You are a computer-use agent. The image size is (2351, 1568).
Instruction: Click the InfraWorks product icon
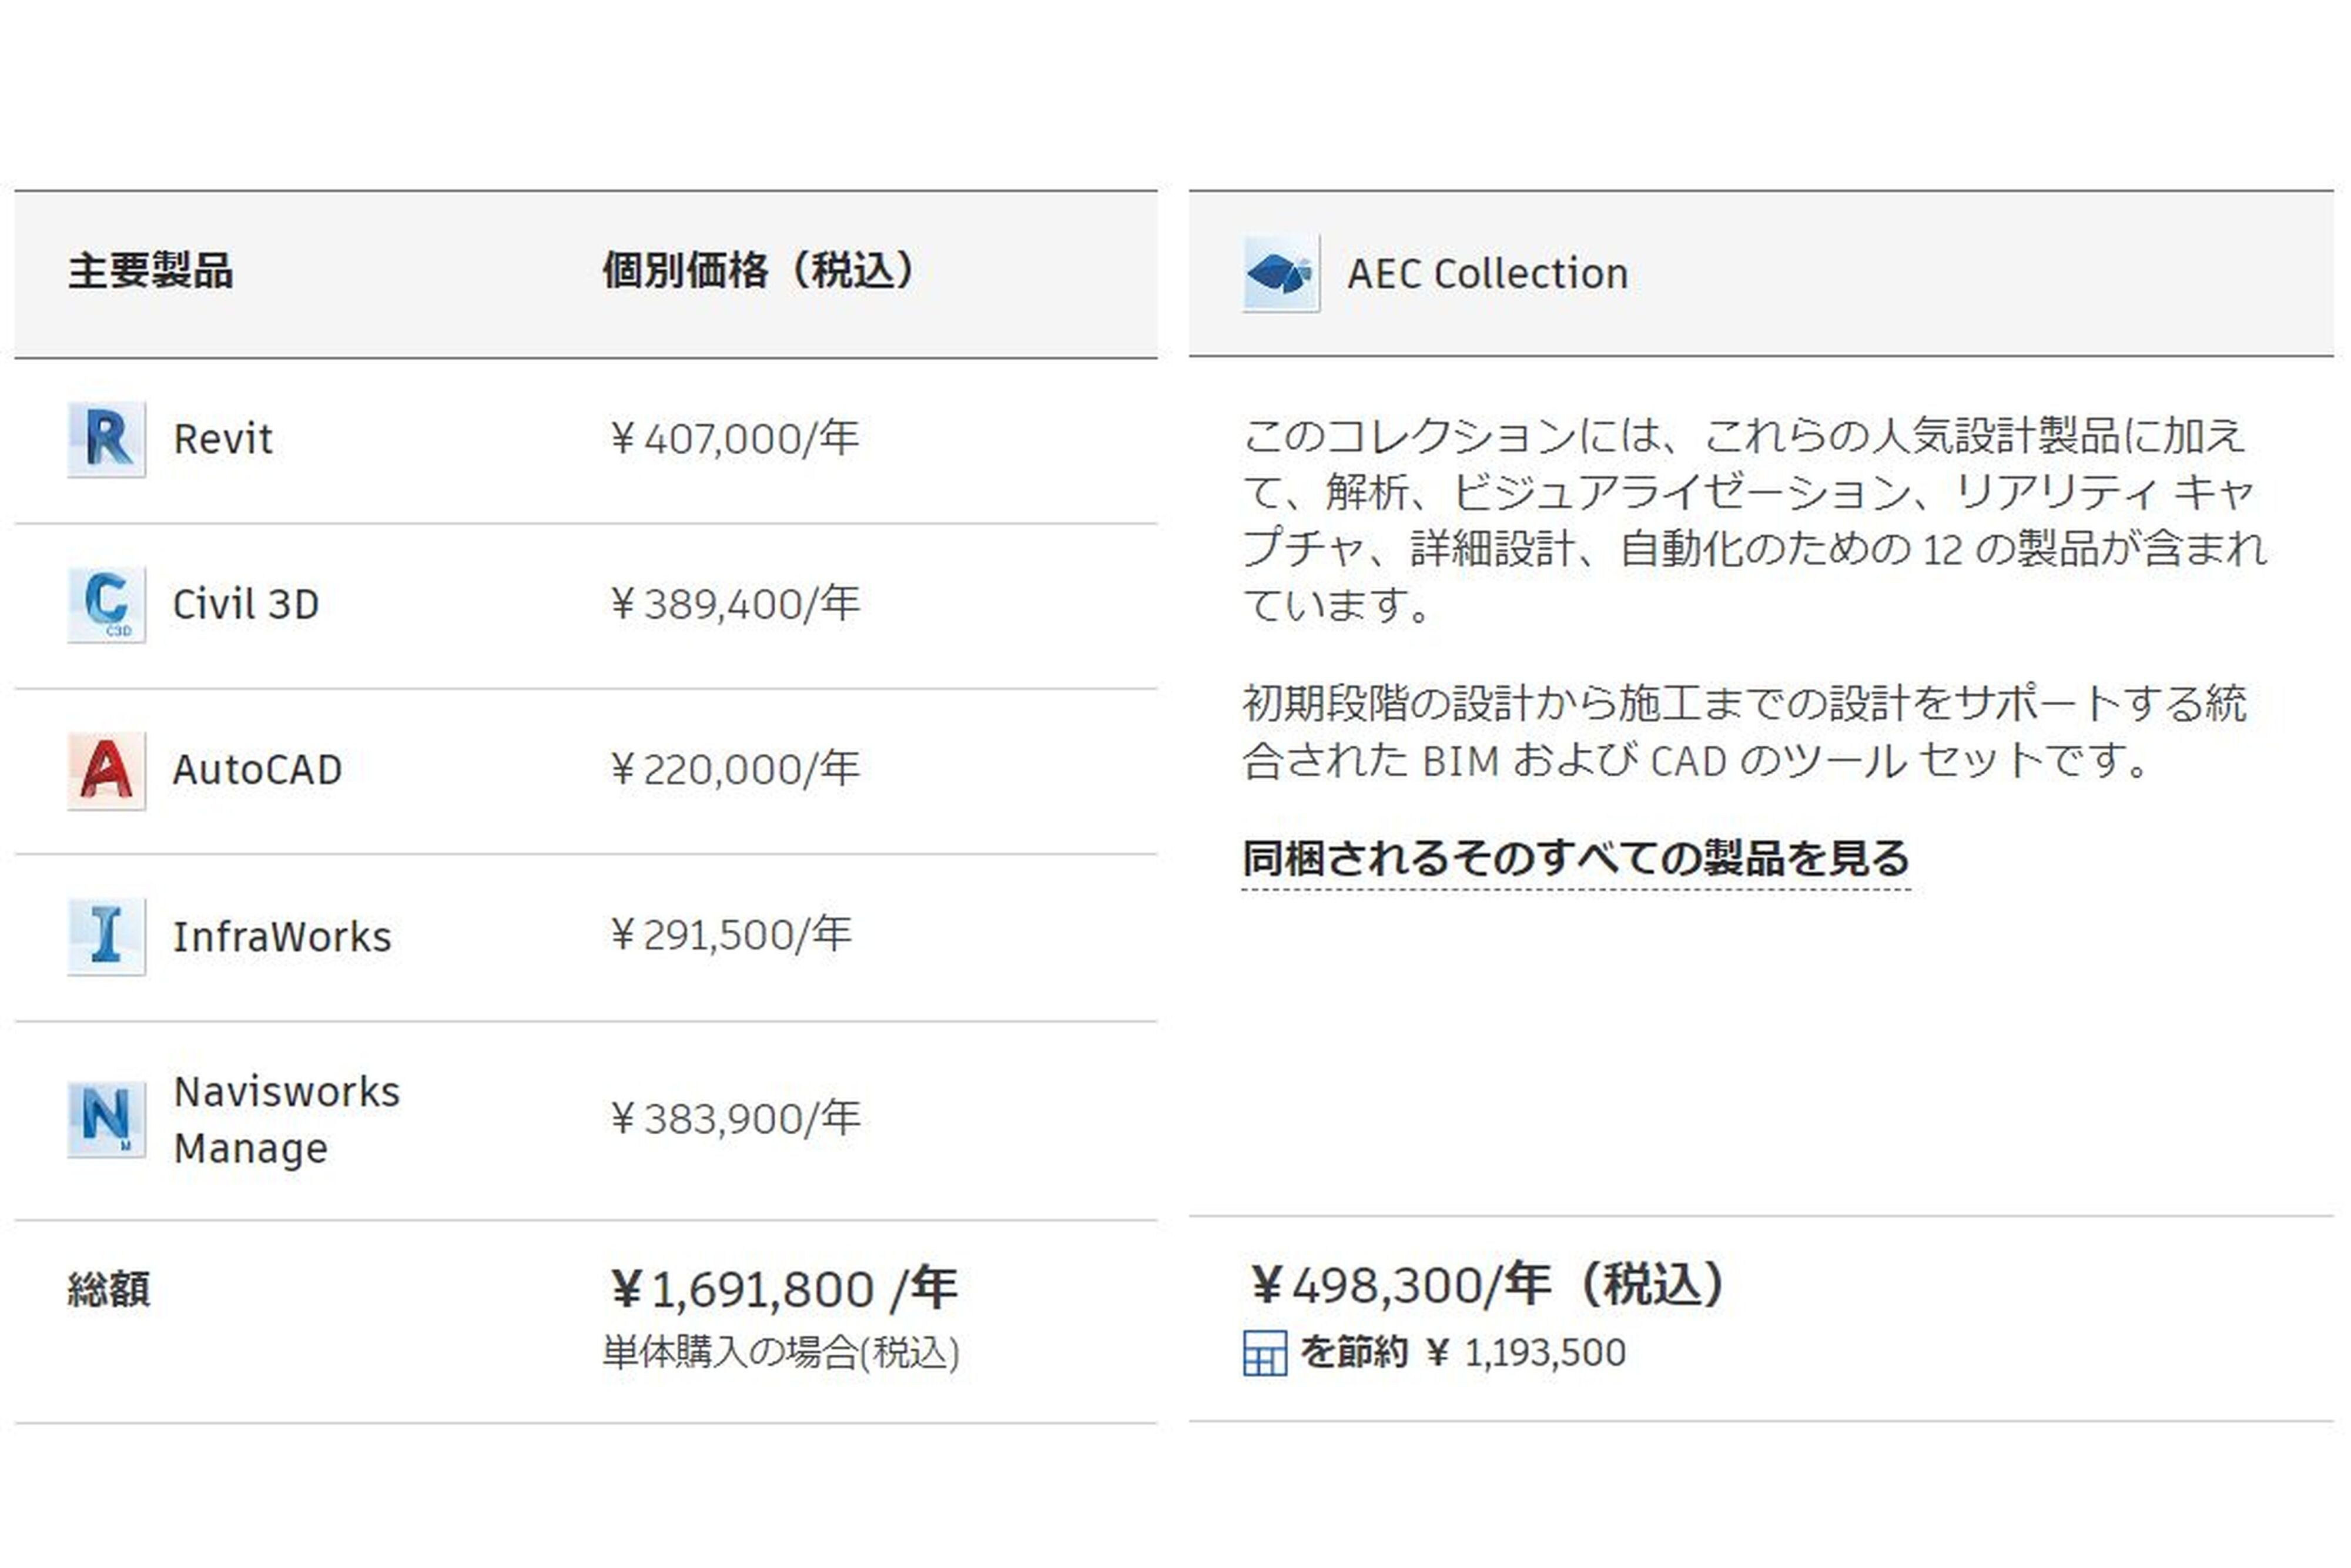click(x=106, y=936)
